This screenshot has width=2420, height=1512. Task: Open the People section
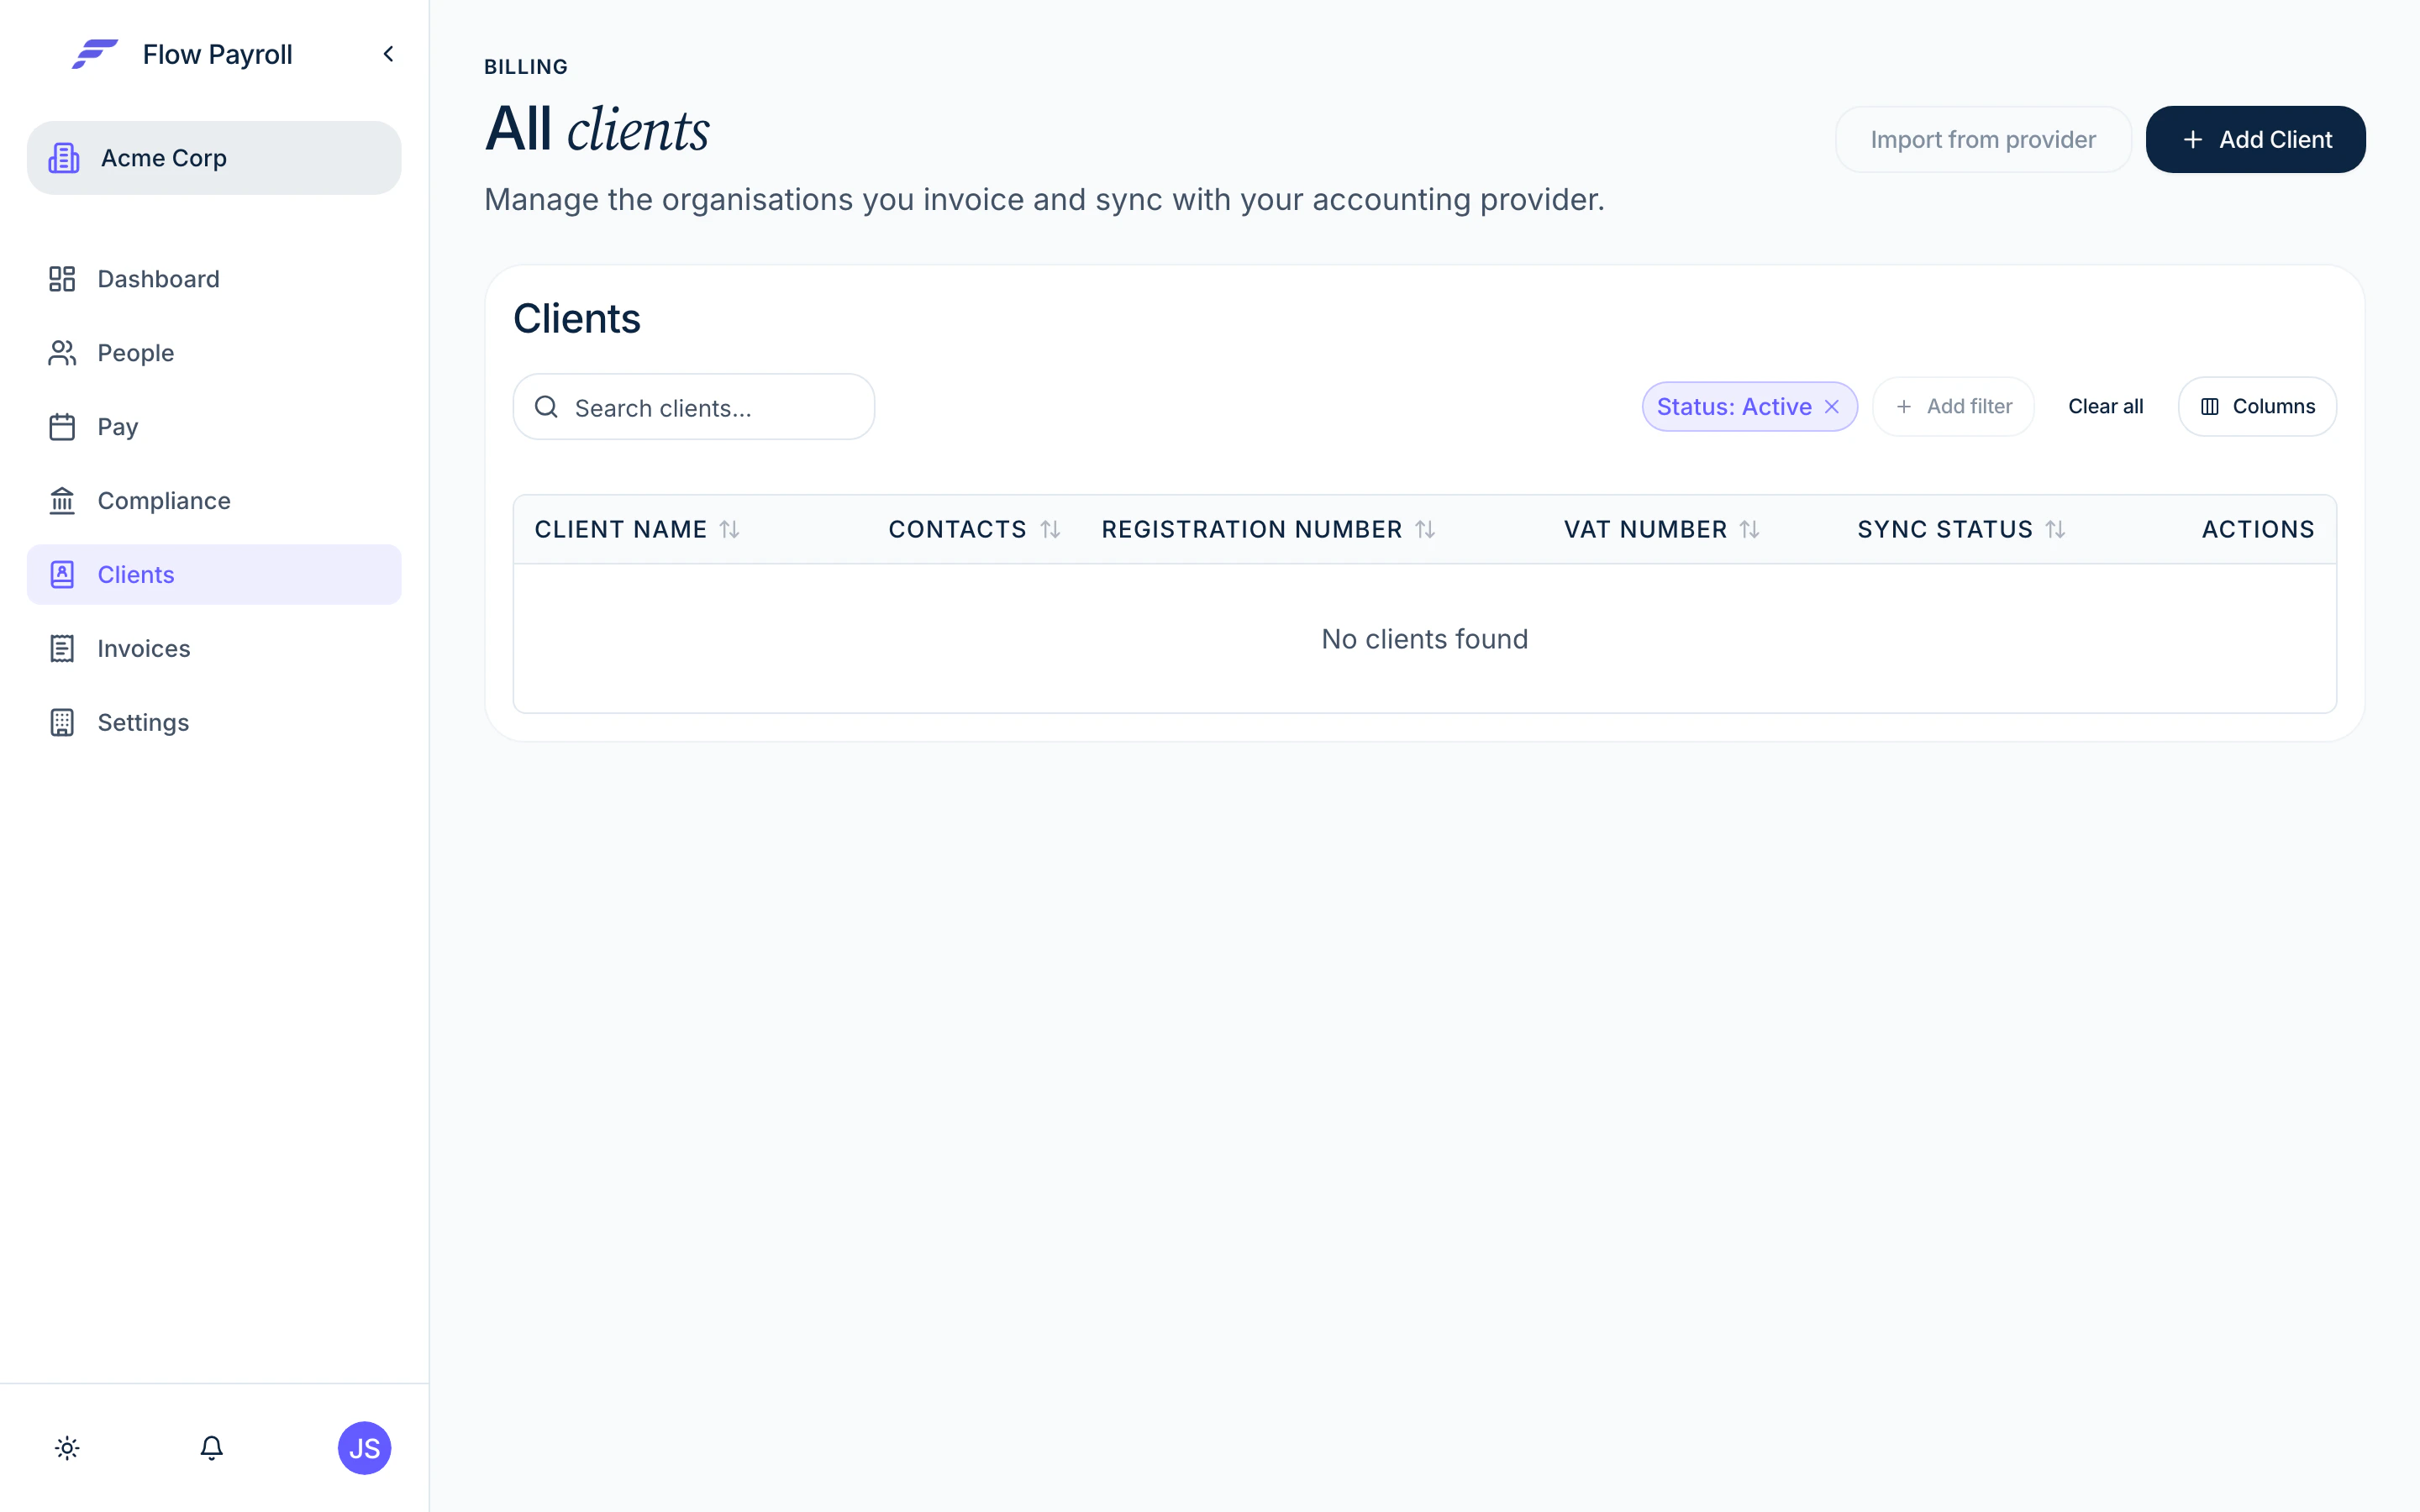[214, 353]
